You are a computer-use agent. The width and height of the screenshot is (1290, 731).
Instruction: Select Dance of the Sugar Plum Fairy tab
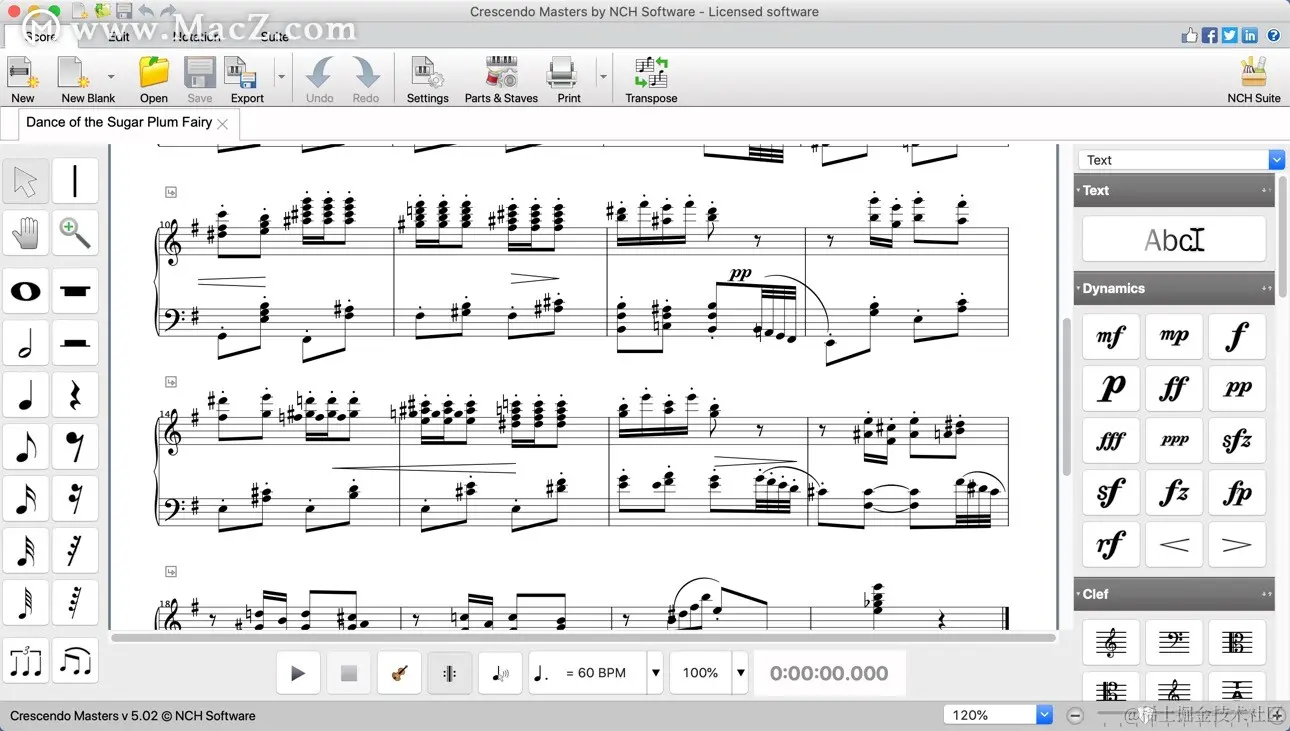119,122
